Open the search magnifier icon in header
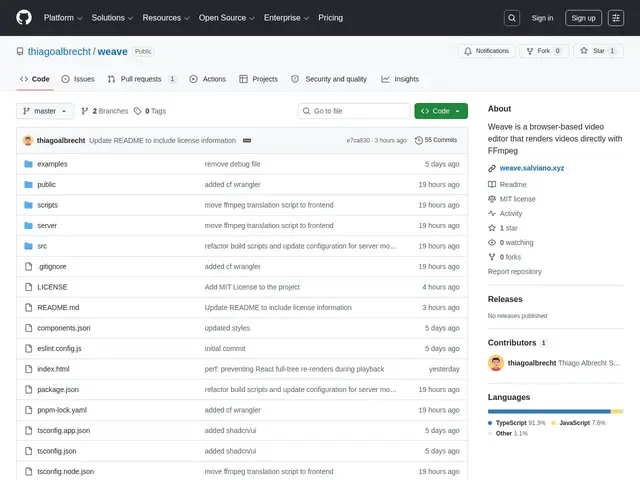The height and width of the screenshot is (480, 640). (512, 18)
